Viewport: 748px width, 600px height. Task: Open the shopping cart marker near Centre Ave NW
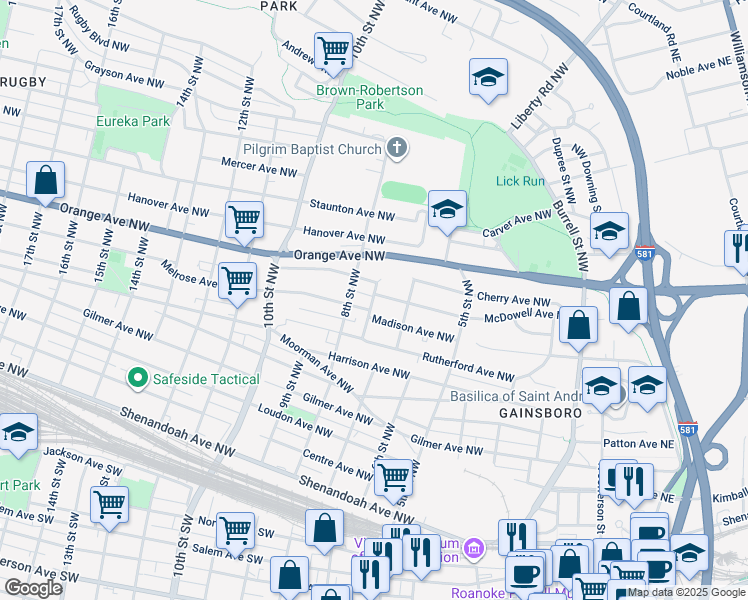click(394, 477)
